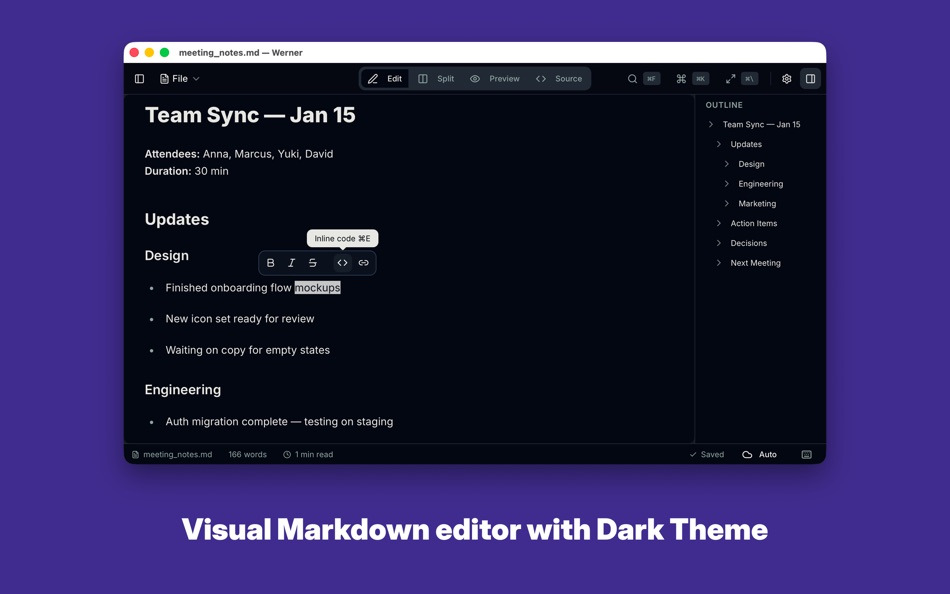Toggle Auto cloud sync button
Screen dimensions: 950x594
[759, 455]
